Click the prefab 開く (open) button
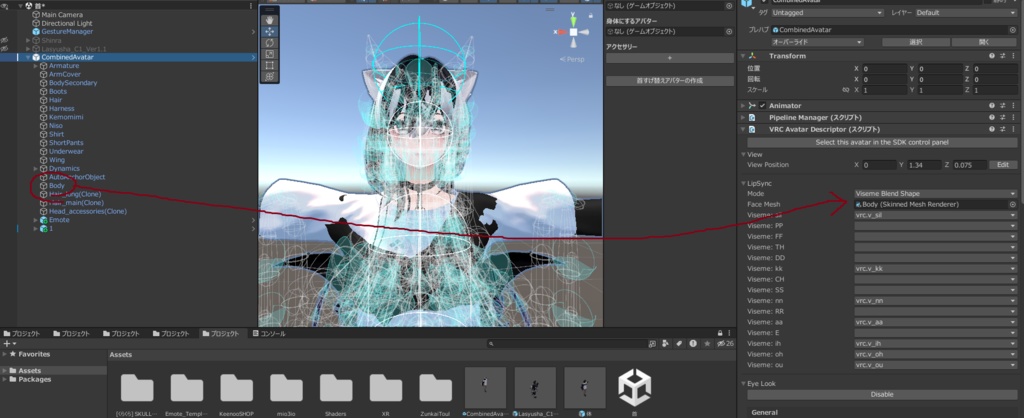Screen dimensions: 1024x418 (984, 42)
